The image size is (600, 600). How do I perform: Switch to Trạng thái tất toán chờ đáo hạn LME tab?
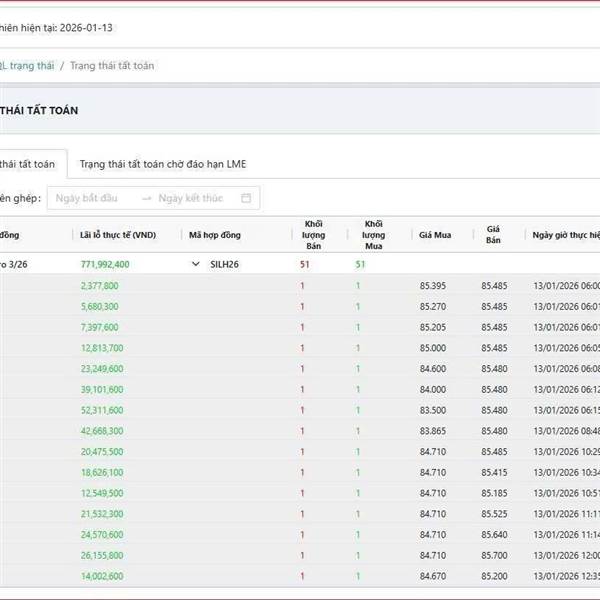point(162,163)
